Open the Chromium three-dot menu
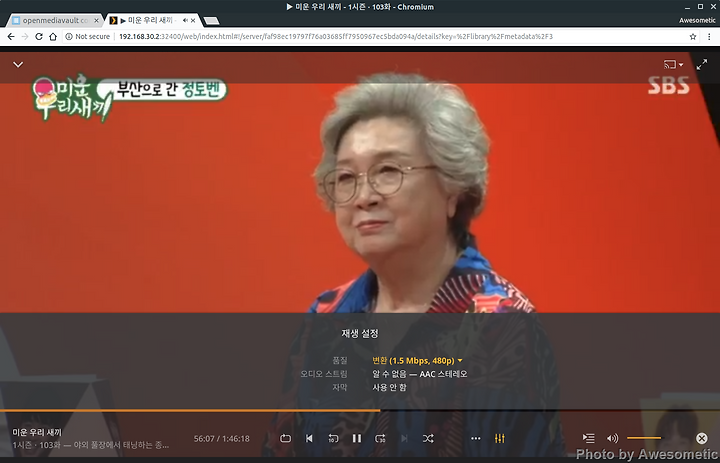Screen dimensions: 720x463 click(709, 36)
